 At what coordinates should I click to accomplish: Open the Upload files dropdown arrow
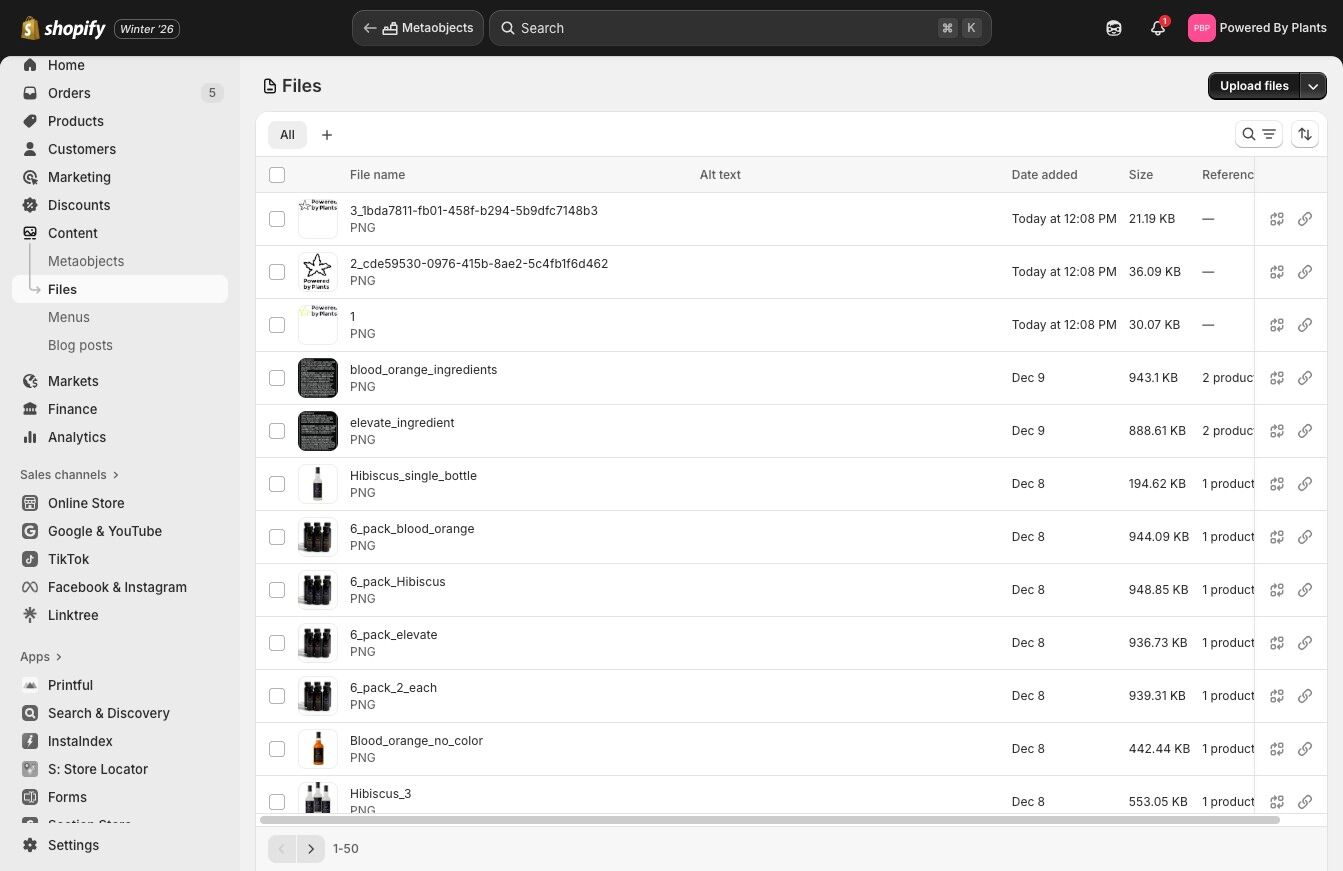tap(1314, 86)
